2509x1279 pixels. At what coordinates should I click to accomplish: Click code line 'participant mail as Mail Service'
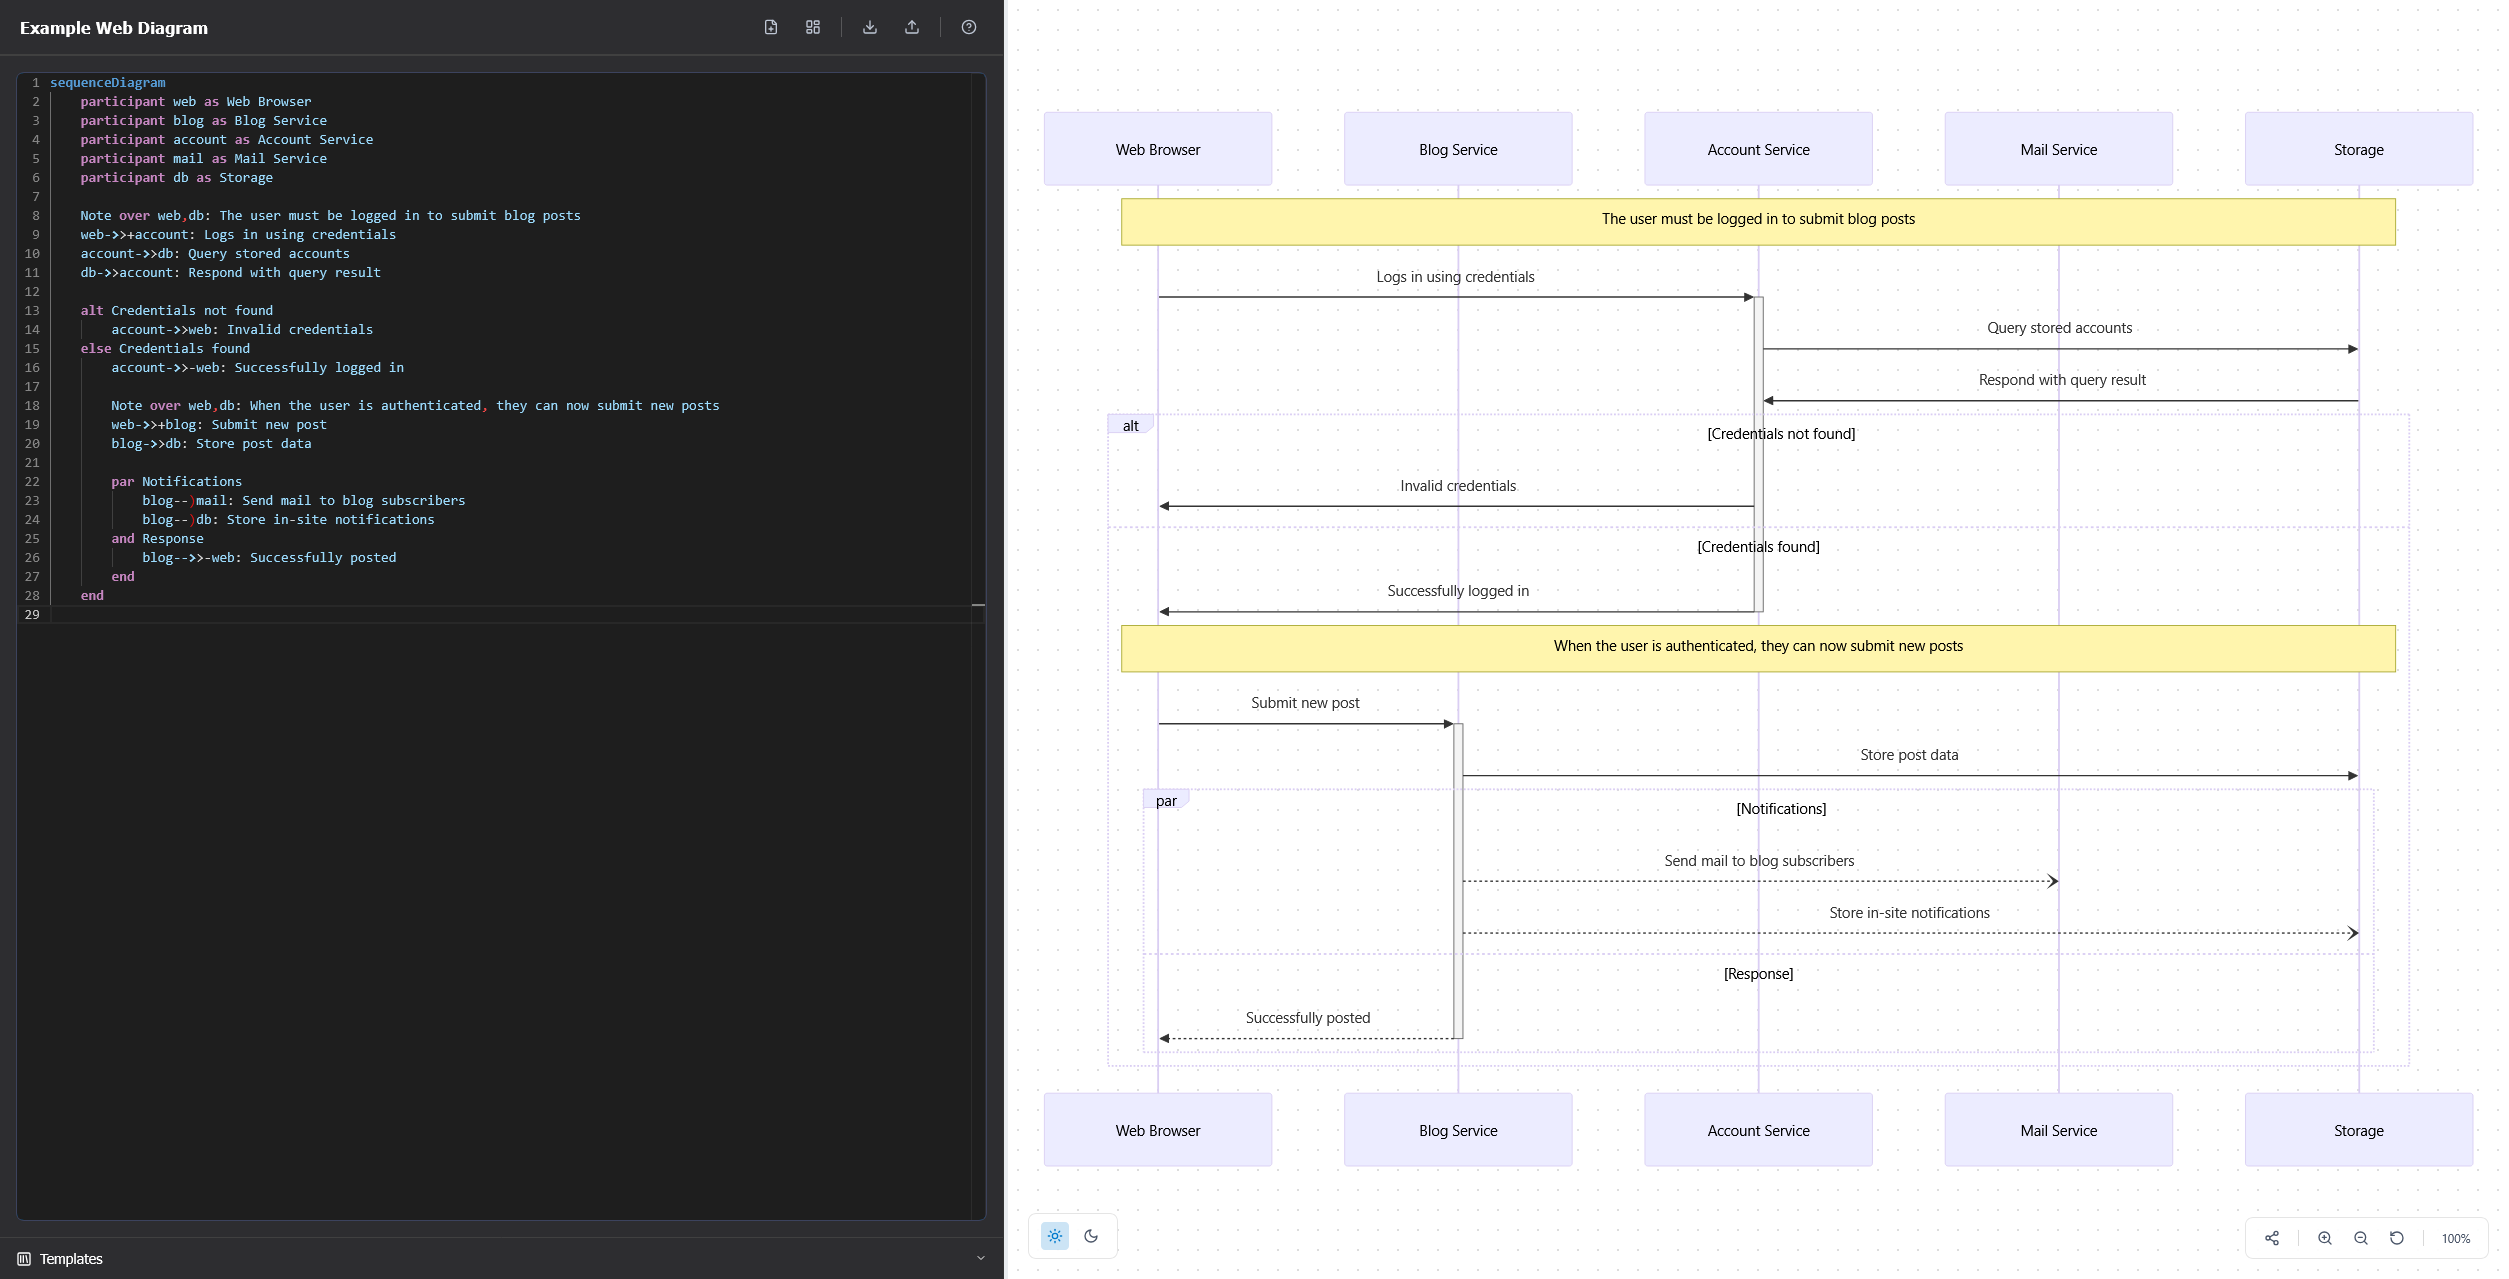(x=204, y=159)
